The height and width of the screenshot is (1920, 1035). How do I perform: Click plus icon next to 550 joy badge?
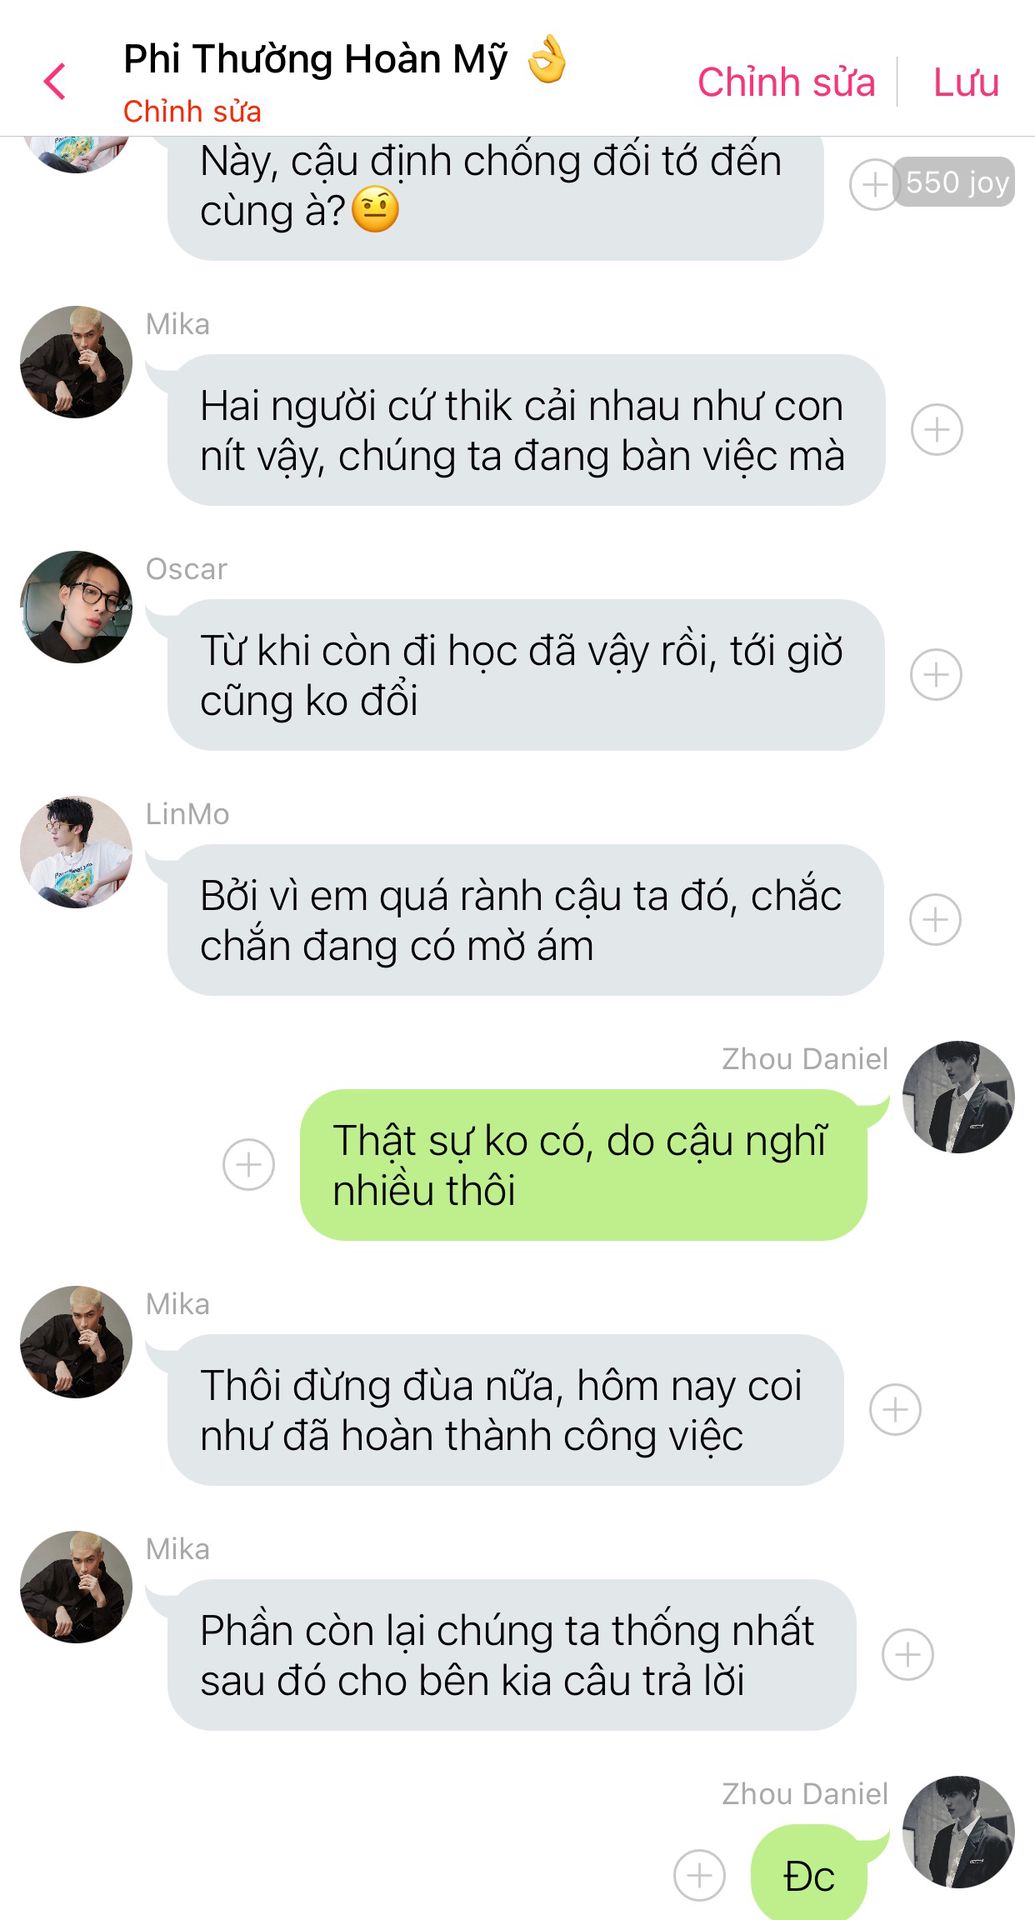873,184
